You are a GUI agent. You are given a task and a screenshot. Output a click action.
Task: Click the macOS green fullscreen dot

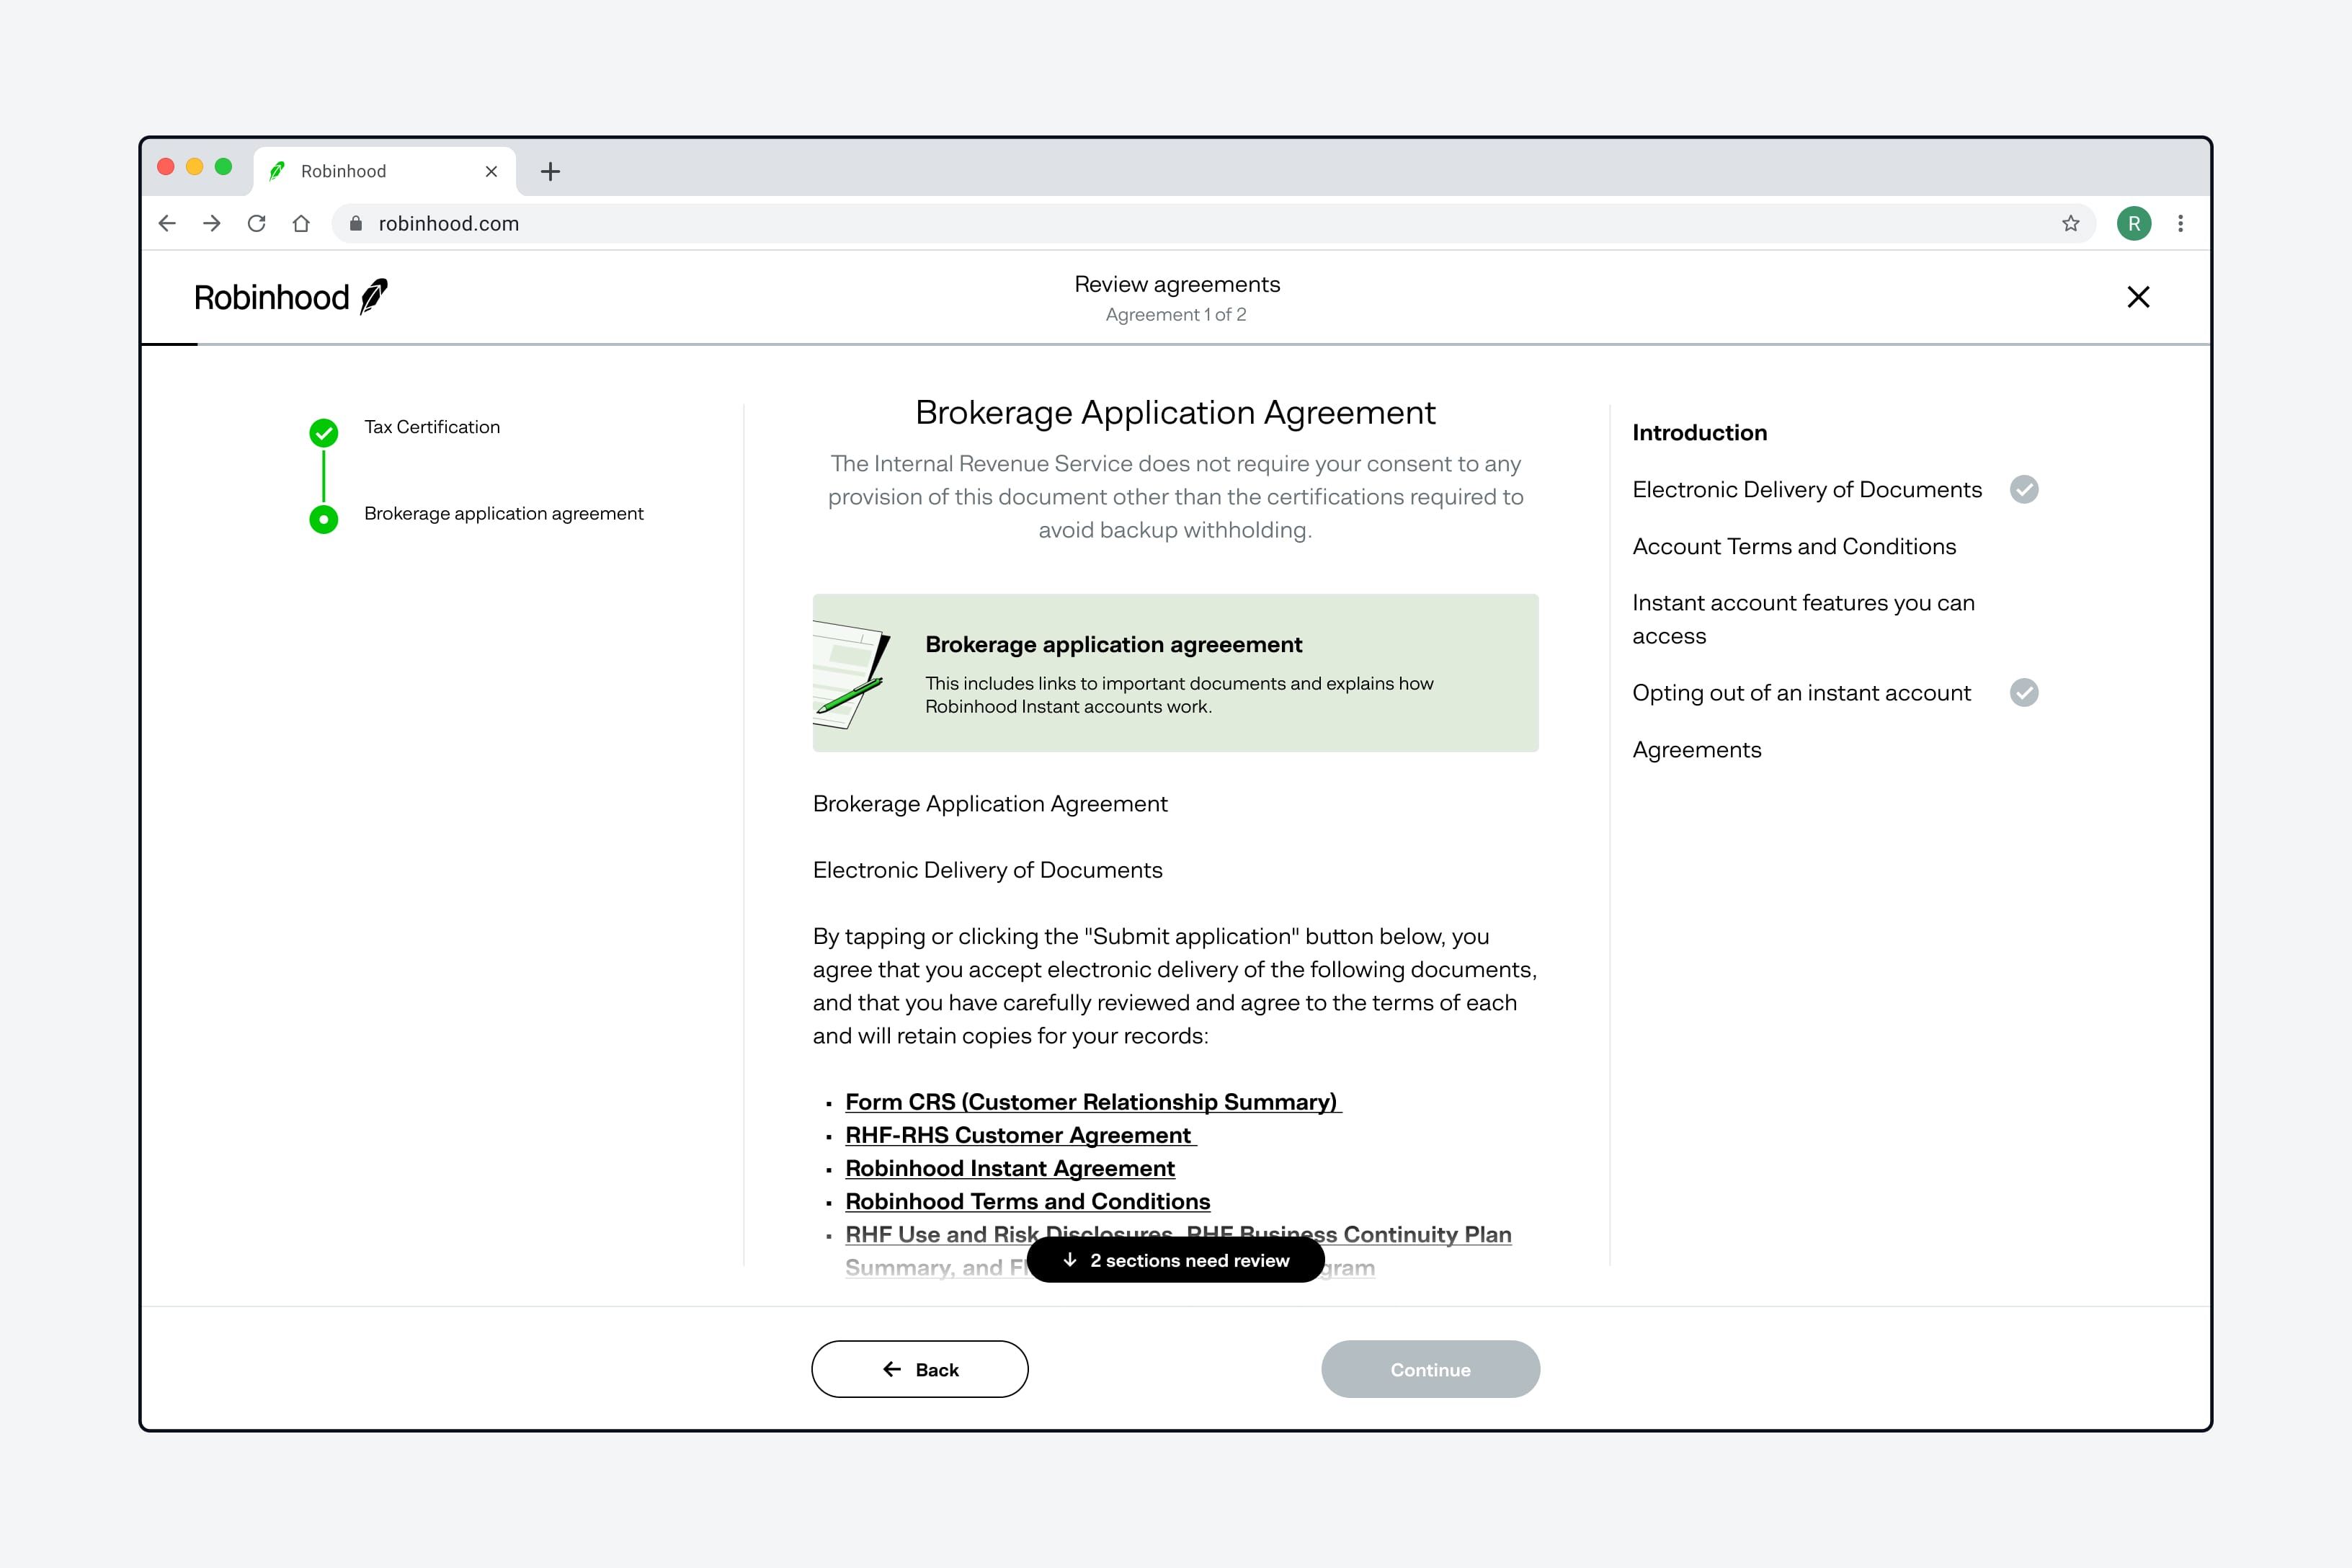point(224,167)
